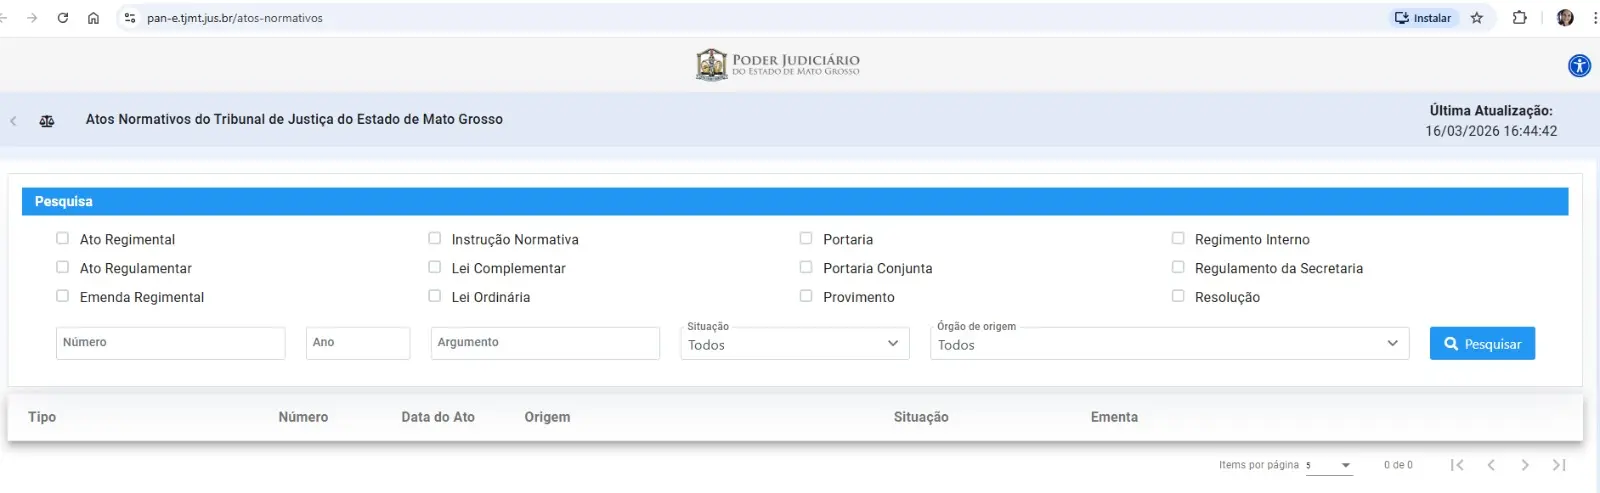Click the Origem column header
1600x493 pixels.
click(x=547, y=417)
